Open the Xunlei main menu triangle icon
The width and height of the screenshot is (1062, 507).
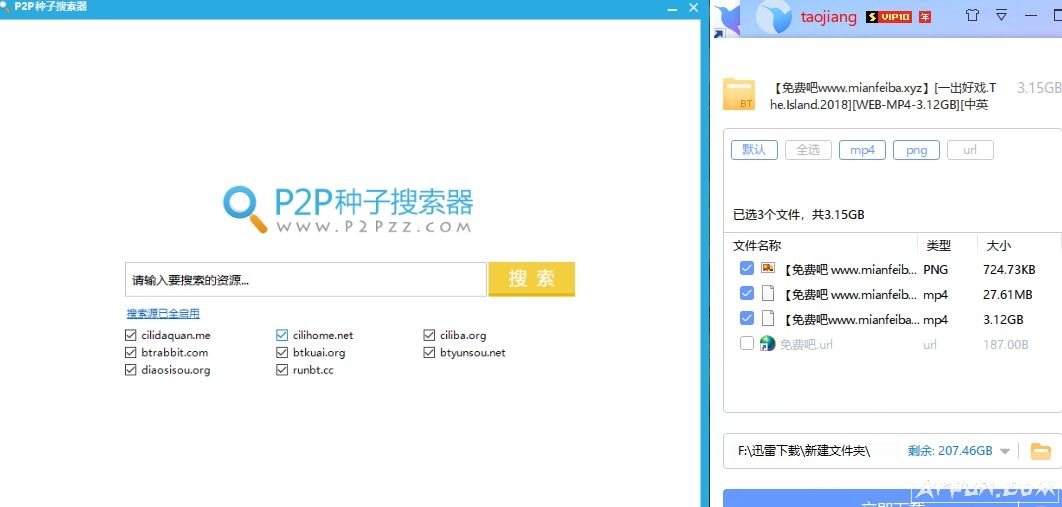tap(1002, 16)
